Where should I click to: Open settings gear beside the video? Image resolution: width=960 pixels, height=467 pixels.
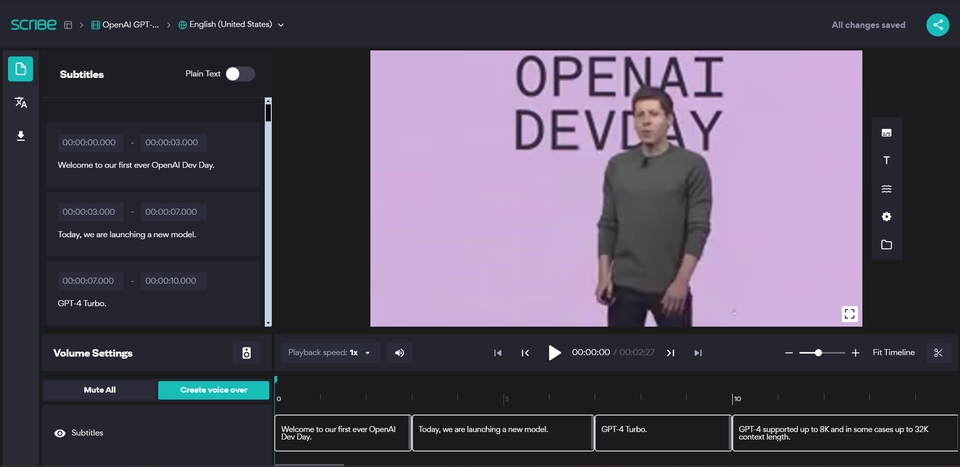coord(886,216)
